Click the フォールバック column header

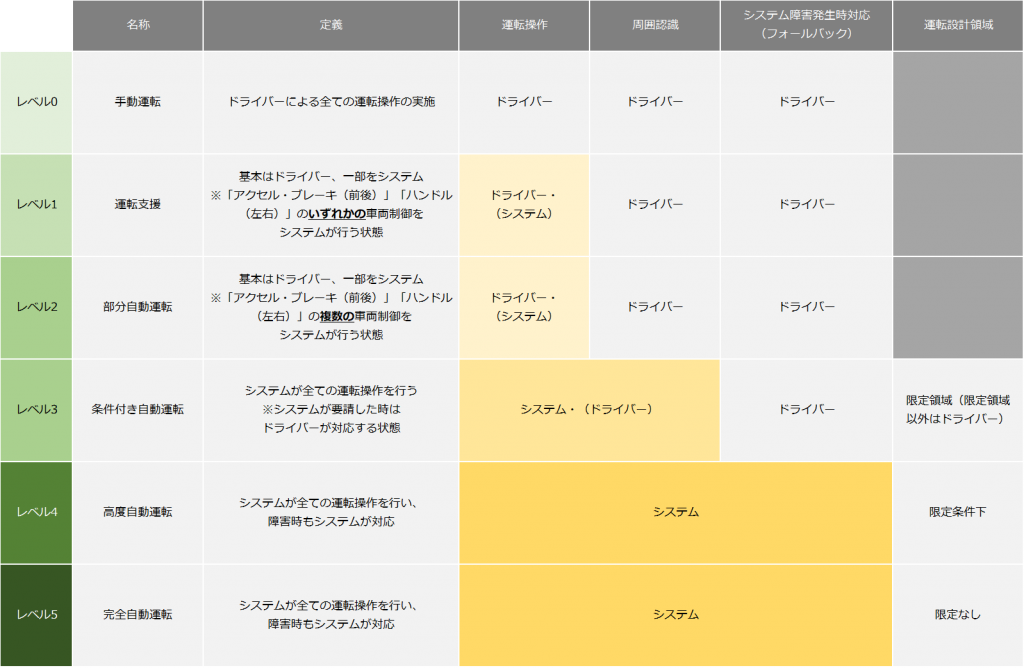806,25
